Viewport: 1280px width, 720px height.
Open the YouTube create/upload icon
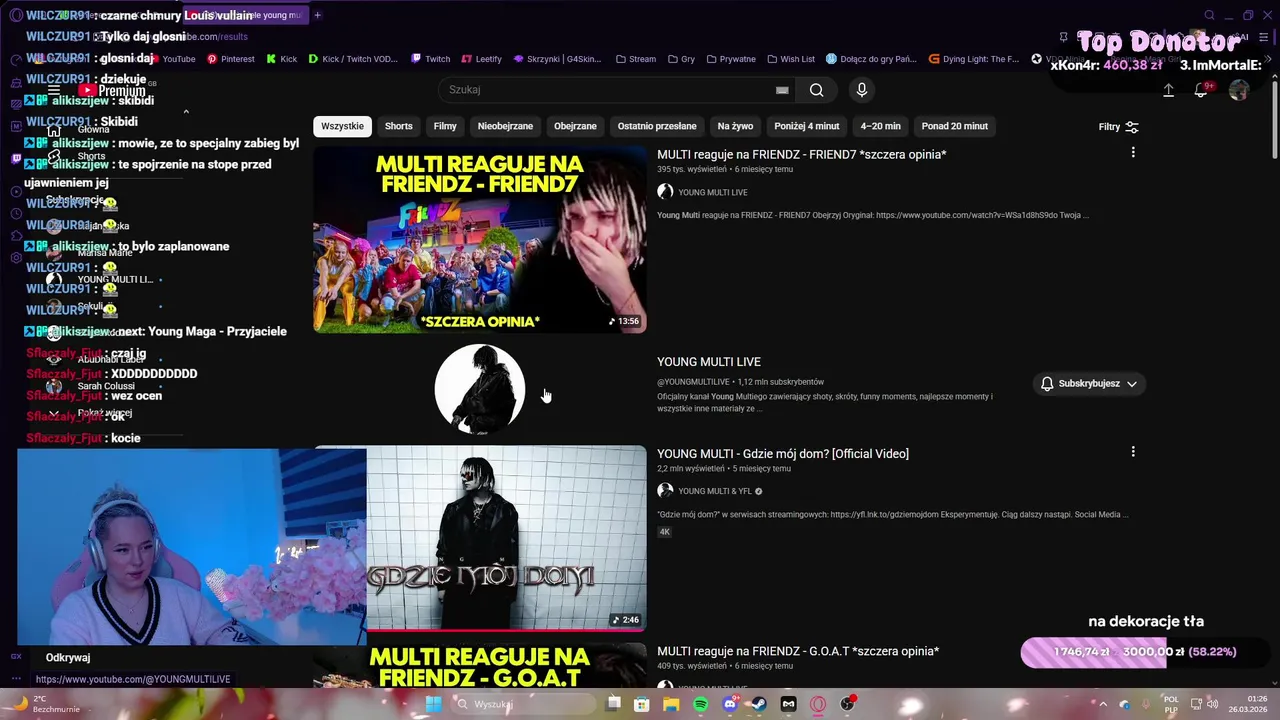coord(1168,90)
